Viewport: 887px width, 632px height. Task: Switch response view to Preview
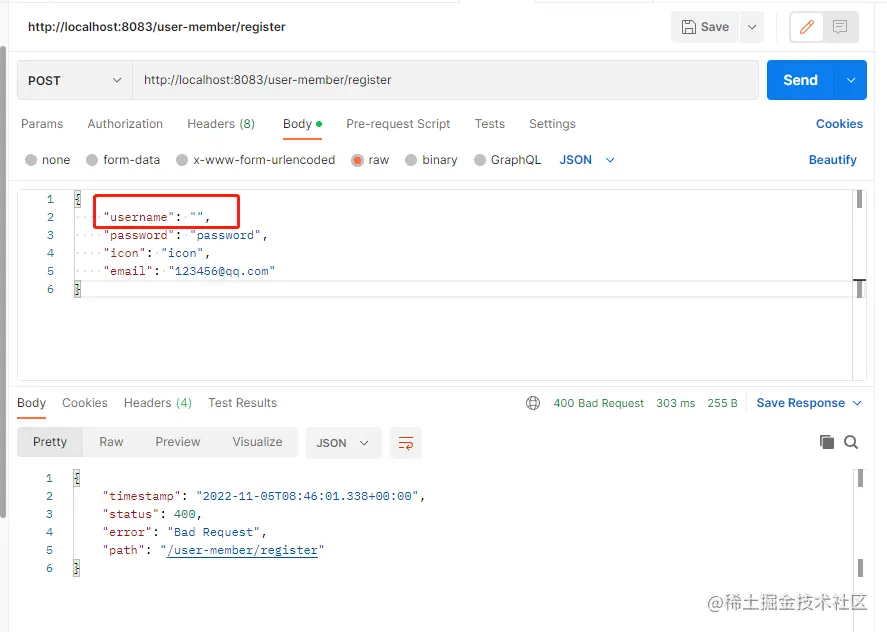(x=178, y=442)
